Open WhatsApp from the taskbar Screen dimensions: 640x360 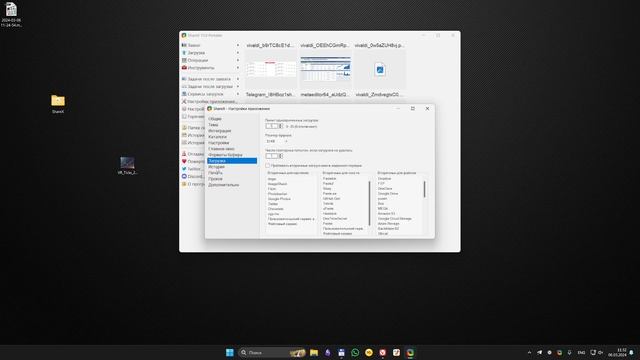(x=355, y=353)
